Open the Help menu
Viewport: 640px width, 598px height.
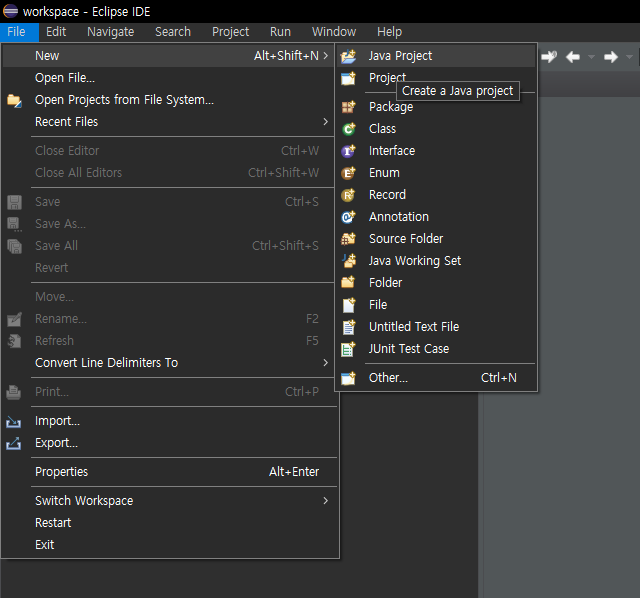click(389, 32)
